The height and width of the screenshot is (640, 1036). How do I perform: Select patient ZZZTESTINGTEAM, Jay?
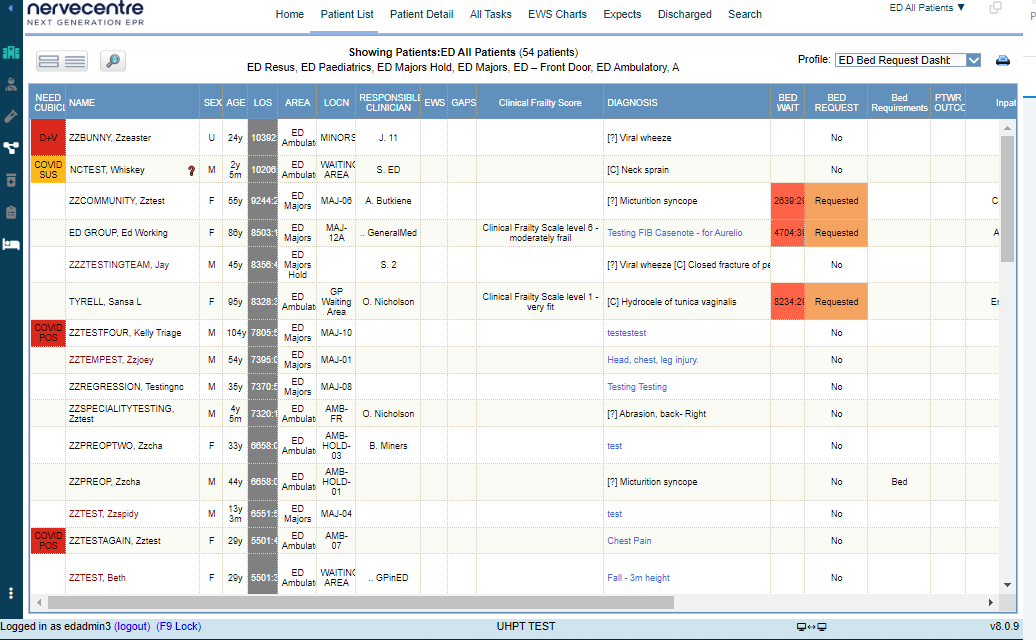tap(119, 264)
